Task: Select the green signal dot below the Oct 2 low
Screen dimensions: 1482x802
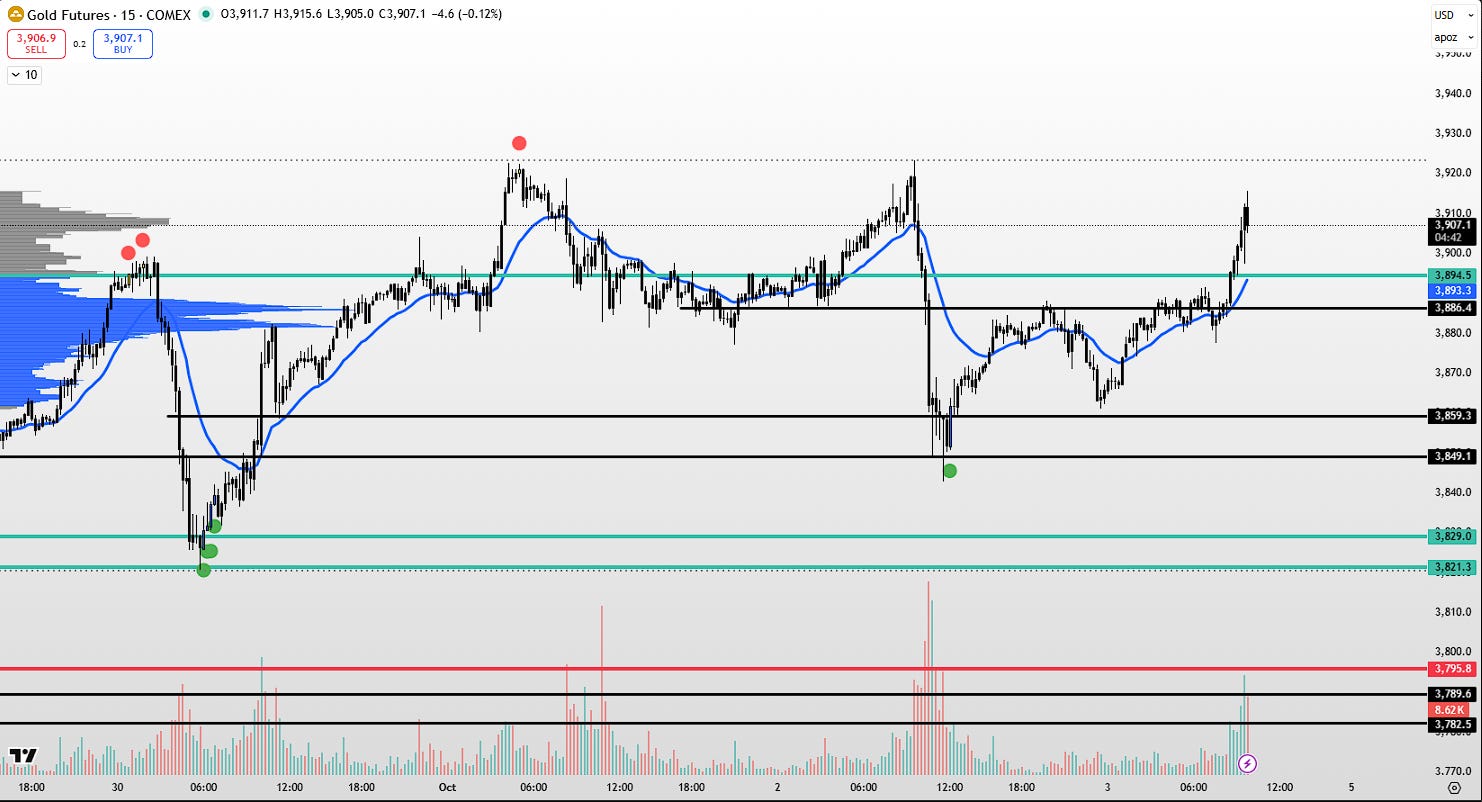Action: [950, 471]
